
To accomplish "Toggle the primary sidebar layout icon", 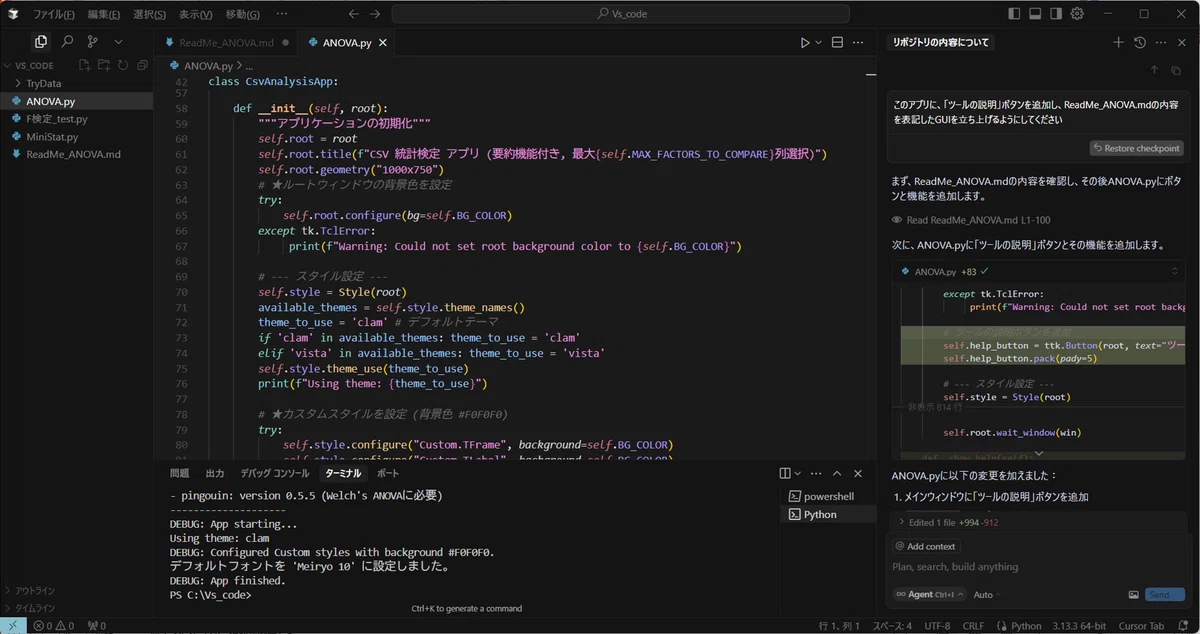I will (1015, 14).
